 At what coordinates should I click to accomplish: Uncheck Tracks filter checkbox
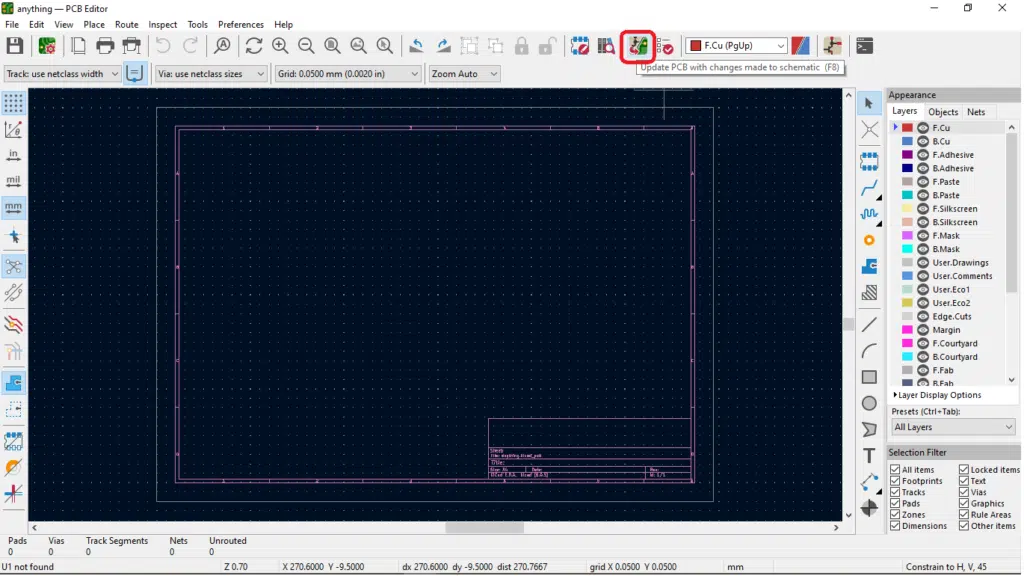(x=895, y=492)
